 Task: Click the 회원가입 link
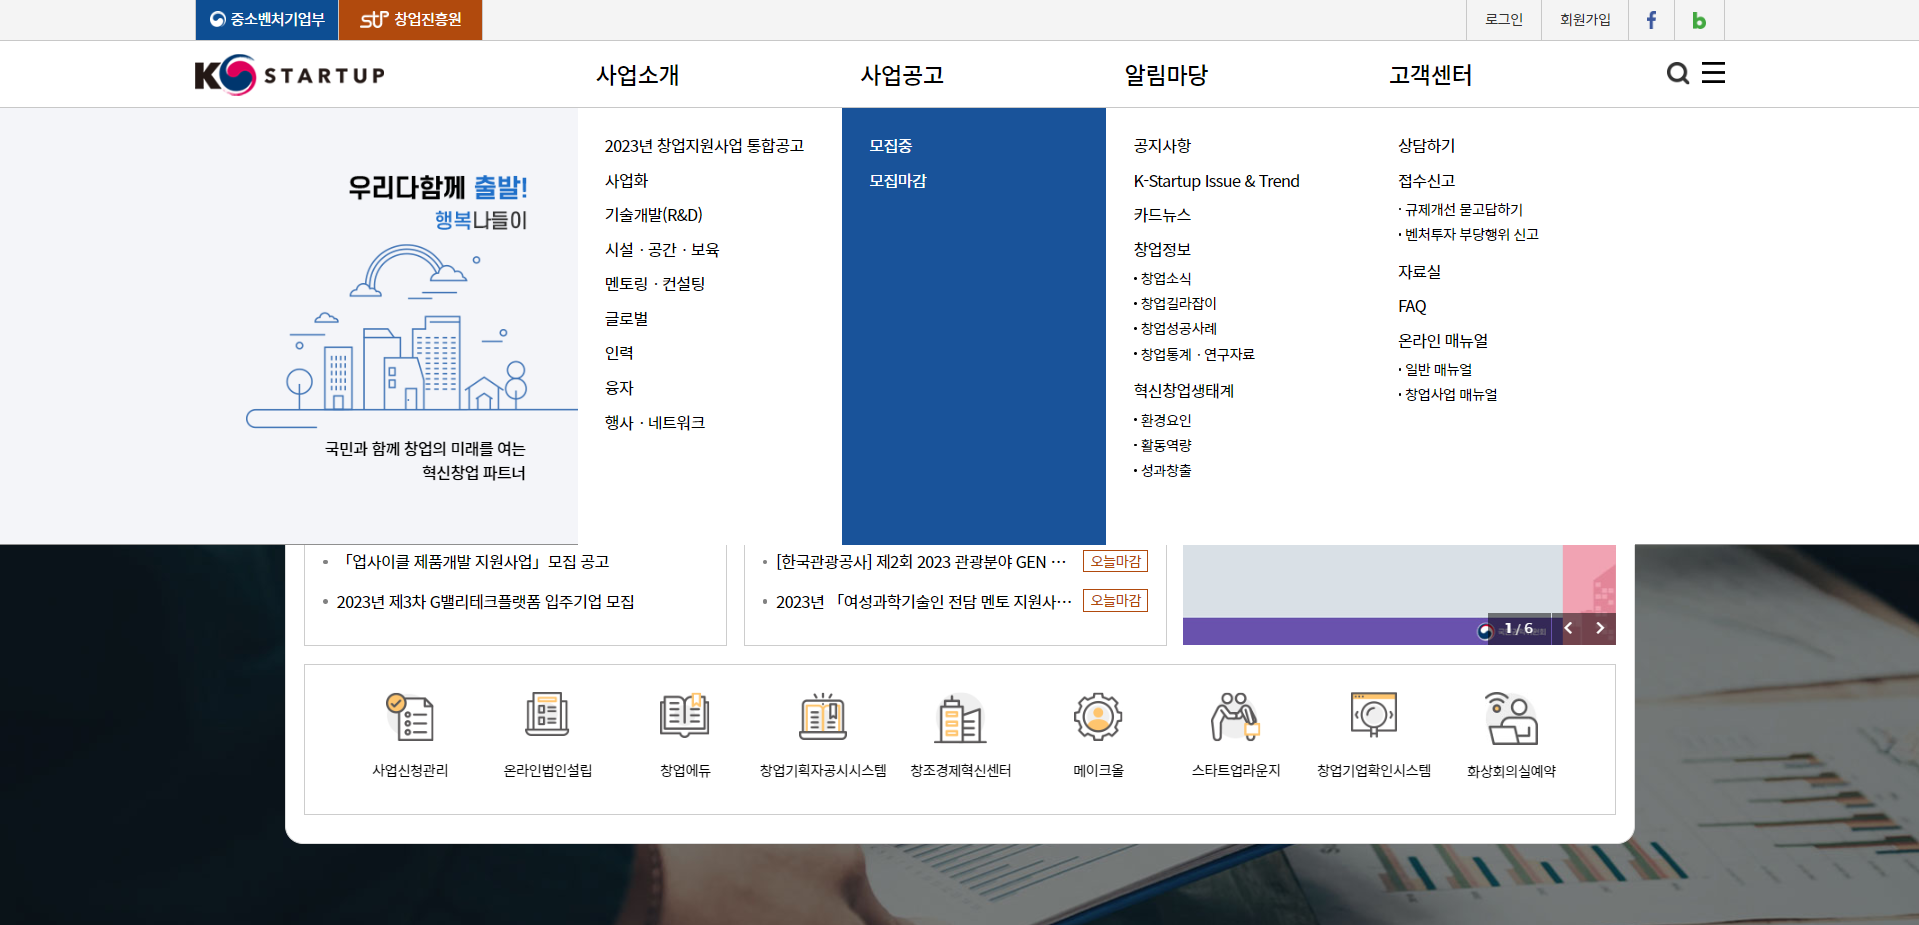click(1585, 20)
